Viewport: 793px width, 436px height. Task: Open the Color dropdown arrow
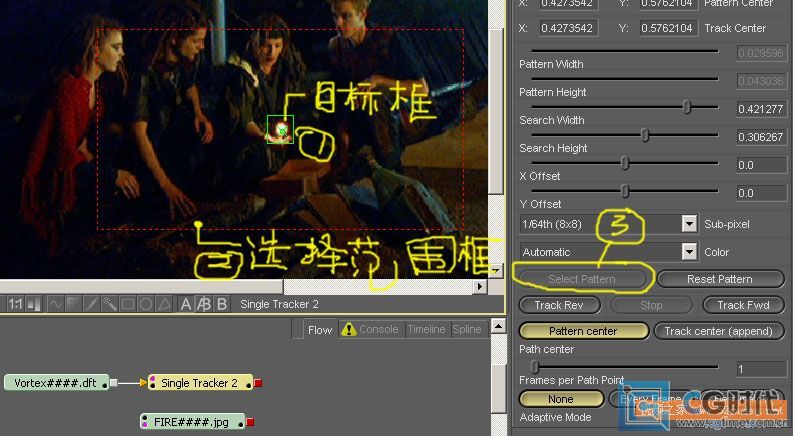click(689, 251)
